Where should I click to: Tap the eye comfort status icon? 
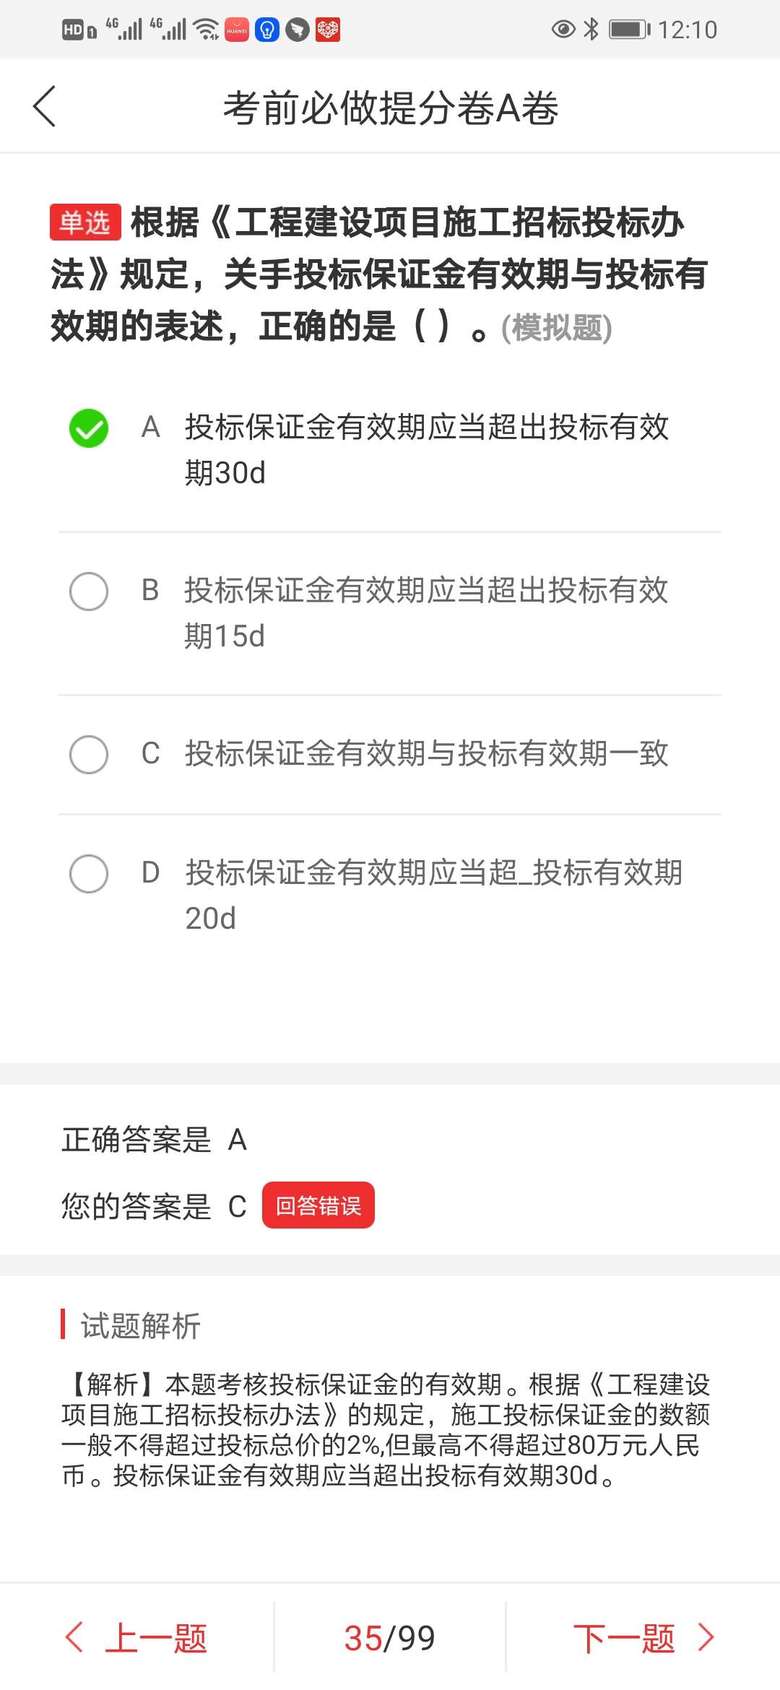563,29
